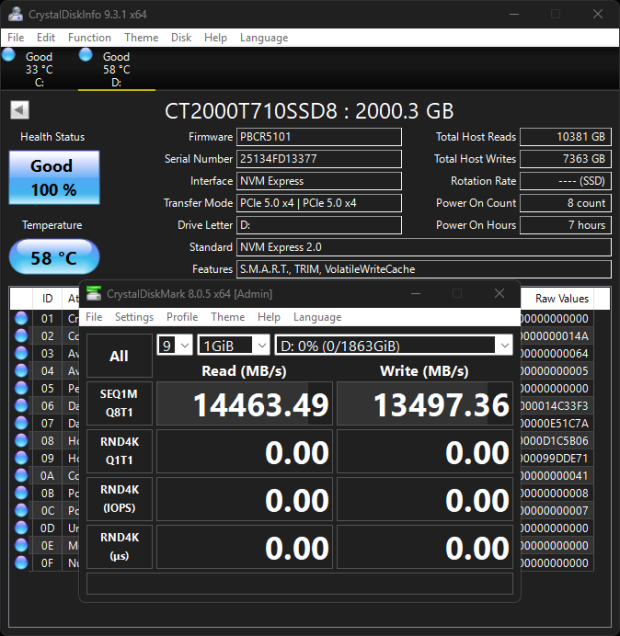Image resolution: width=620 pixels, height=636 pixels.
Task: Select the D: drive status orb
Action: coord(86,55)
